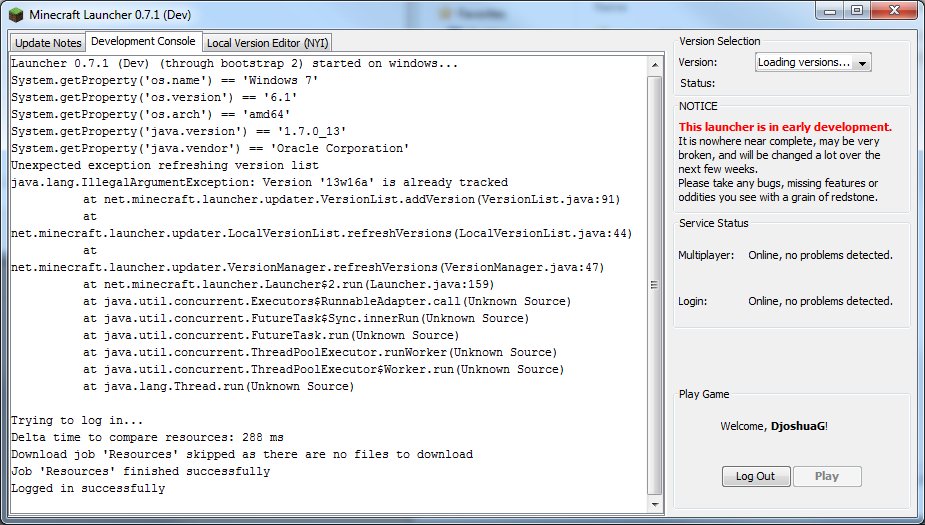The width and height of the screenshot is (925, 525).
Task: Maximize the Minecraft Launcher window
Action: (857, 11)
